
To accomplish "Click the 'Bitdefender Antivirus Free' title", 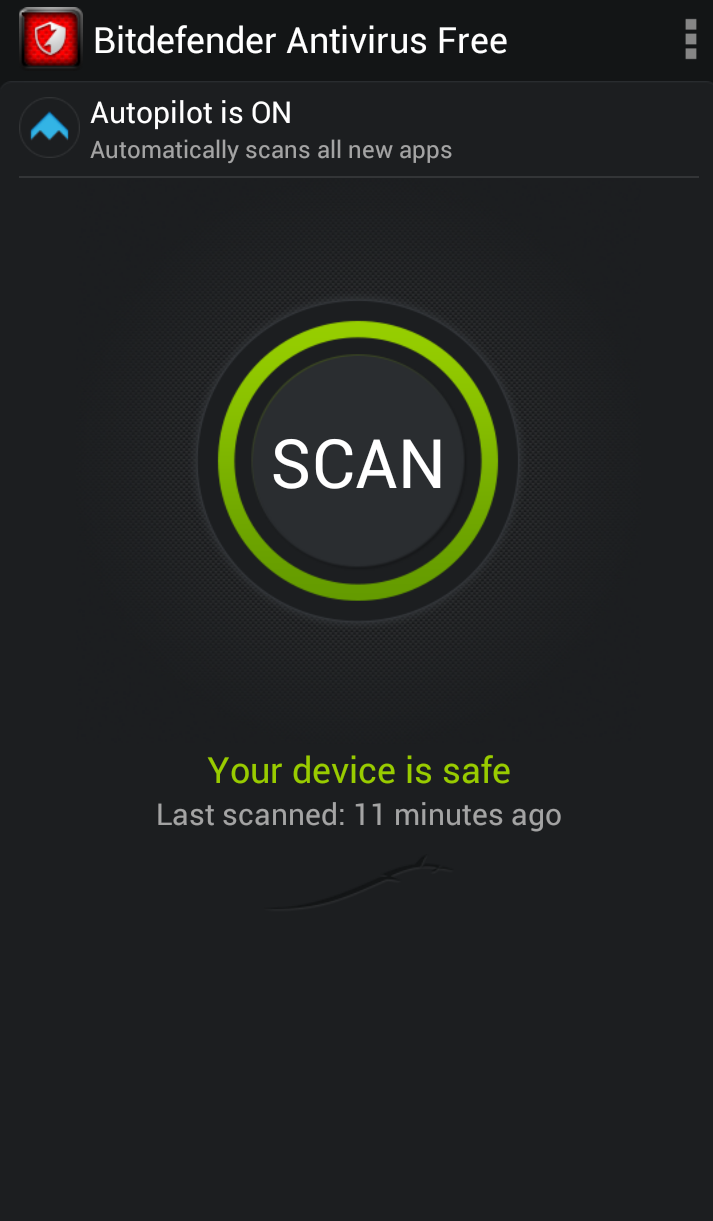I will tap(300, 41).
